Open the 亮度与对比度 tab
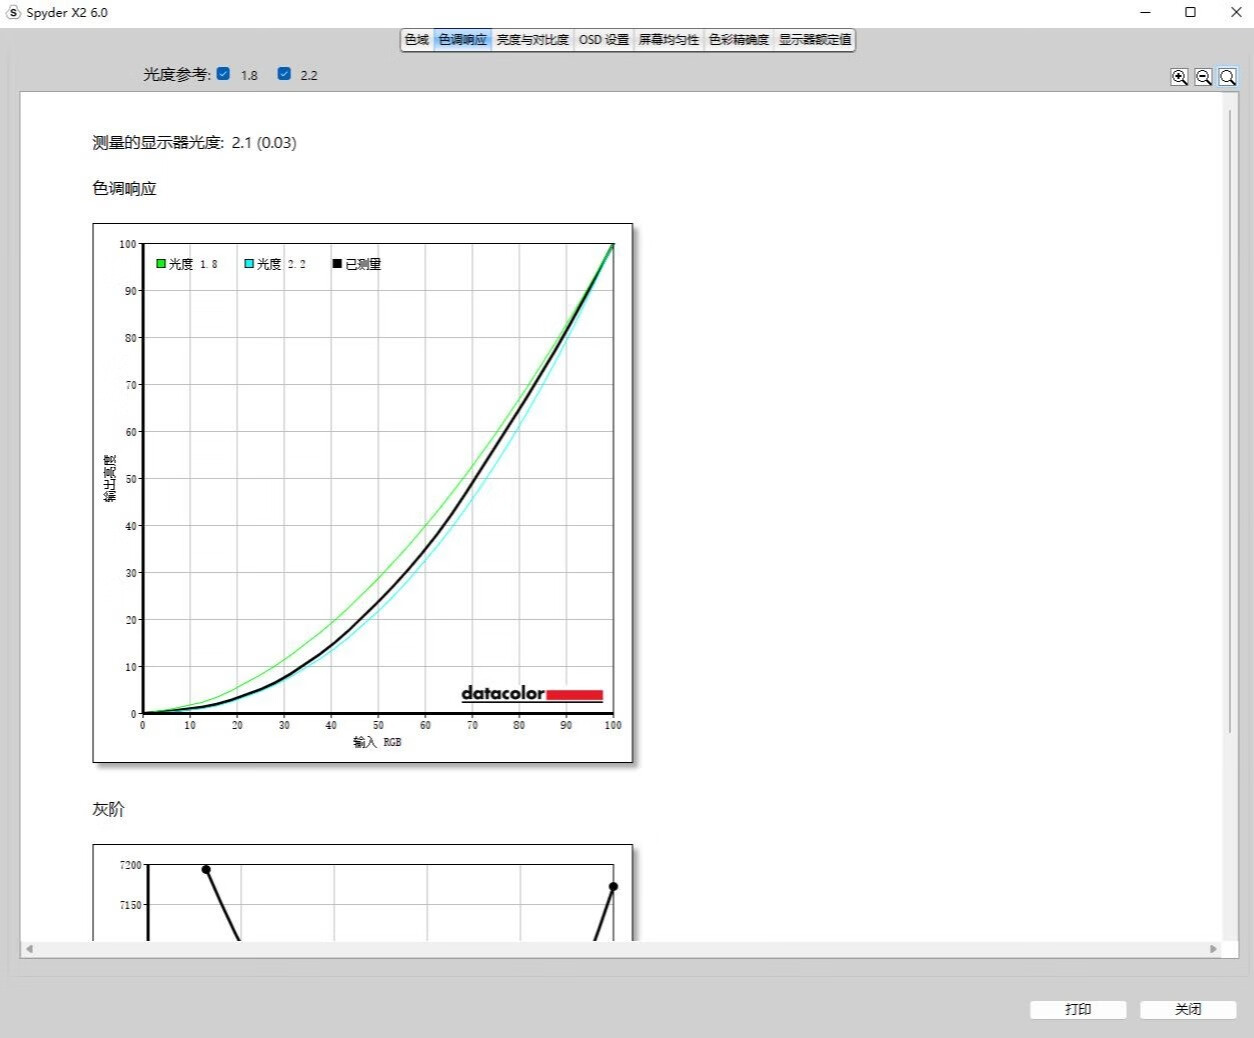The image size is (1254, 1038). 532,40
